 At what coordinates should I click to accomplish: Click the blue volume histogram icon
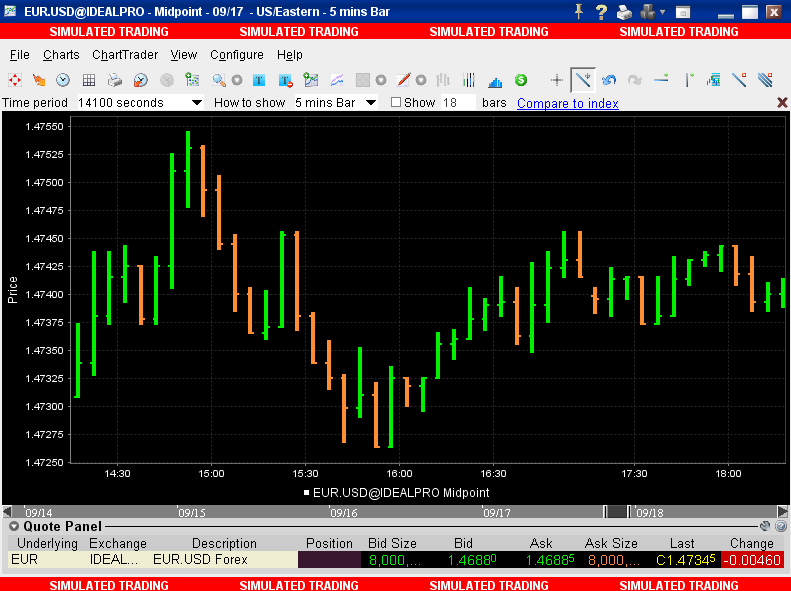(495, 81)
